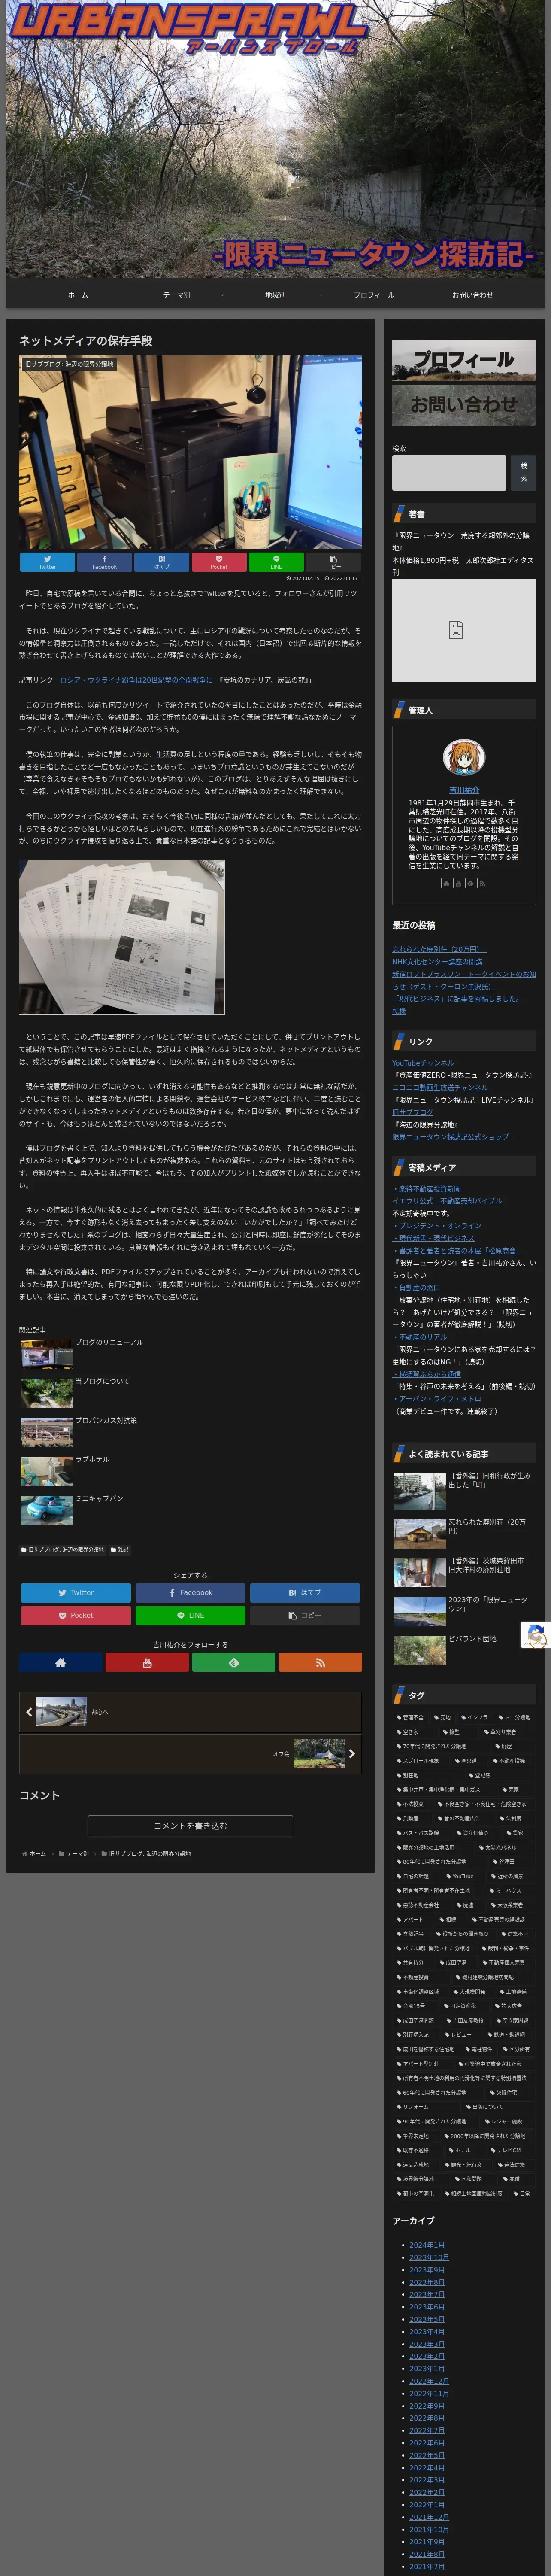The height and width of the screenshot is (2576, 551).
Task: Click the LINE button in the シェアする section
Action: [x=190, y=1615]
